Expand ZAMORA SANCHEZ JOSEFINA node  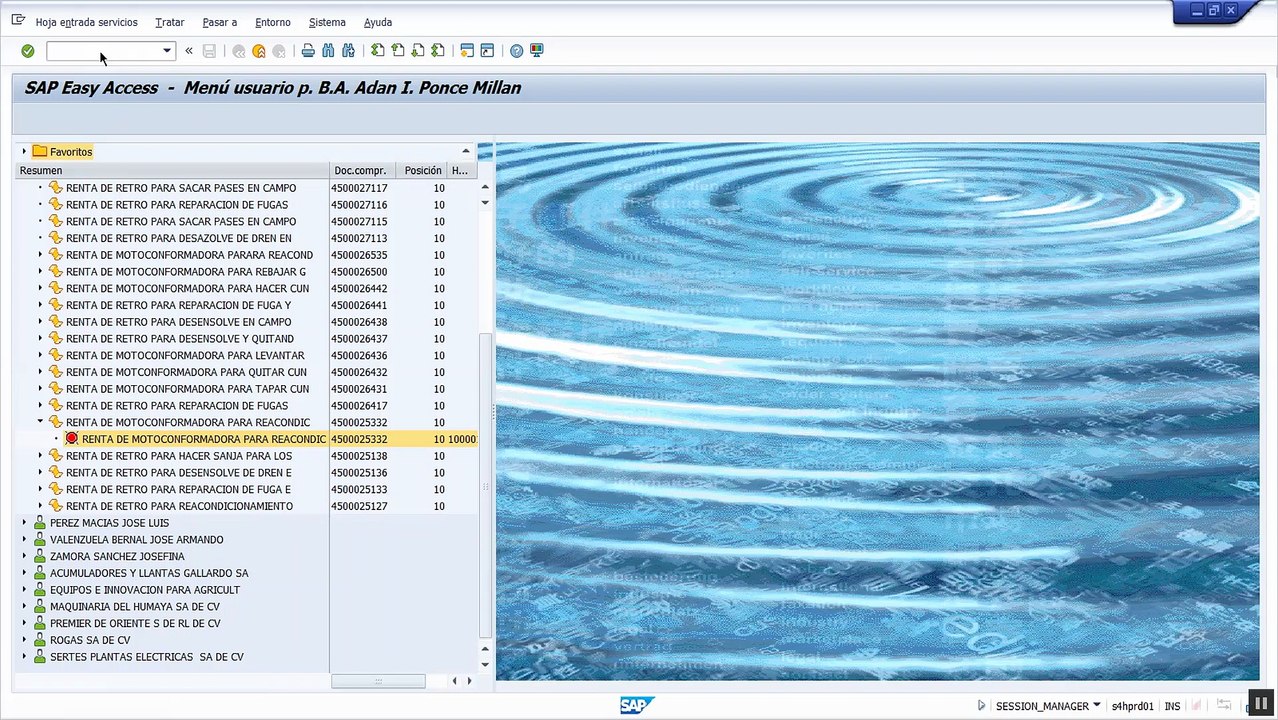click(24, 556)
